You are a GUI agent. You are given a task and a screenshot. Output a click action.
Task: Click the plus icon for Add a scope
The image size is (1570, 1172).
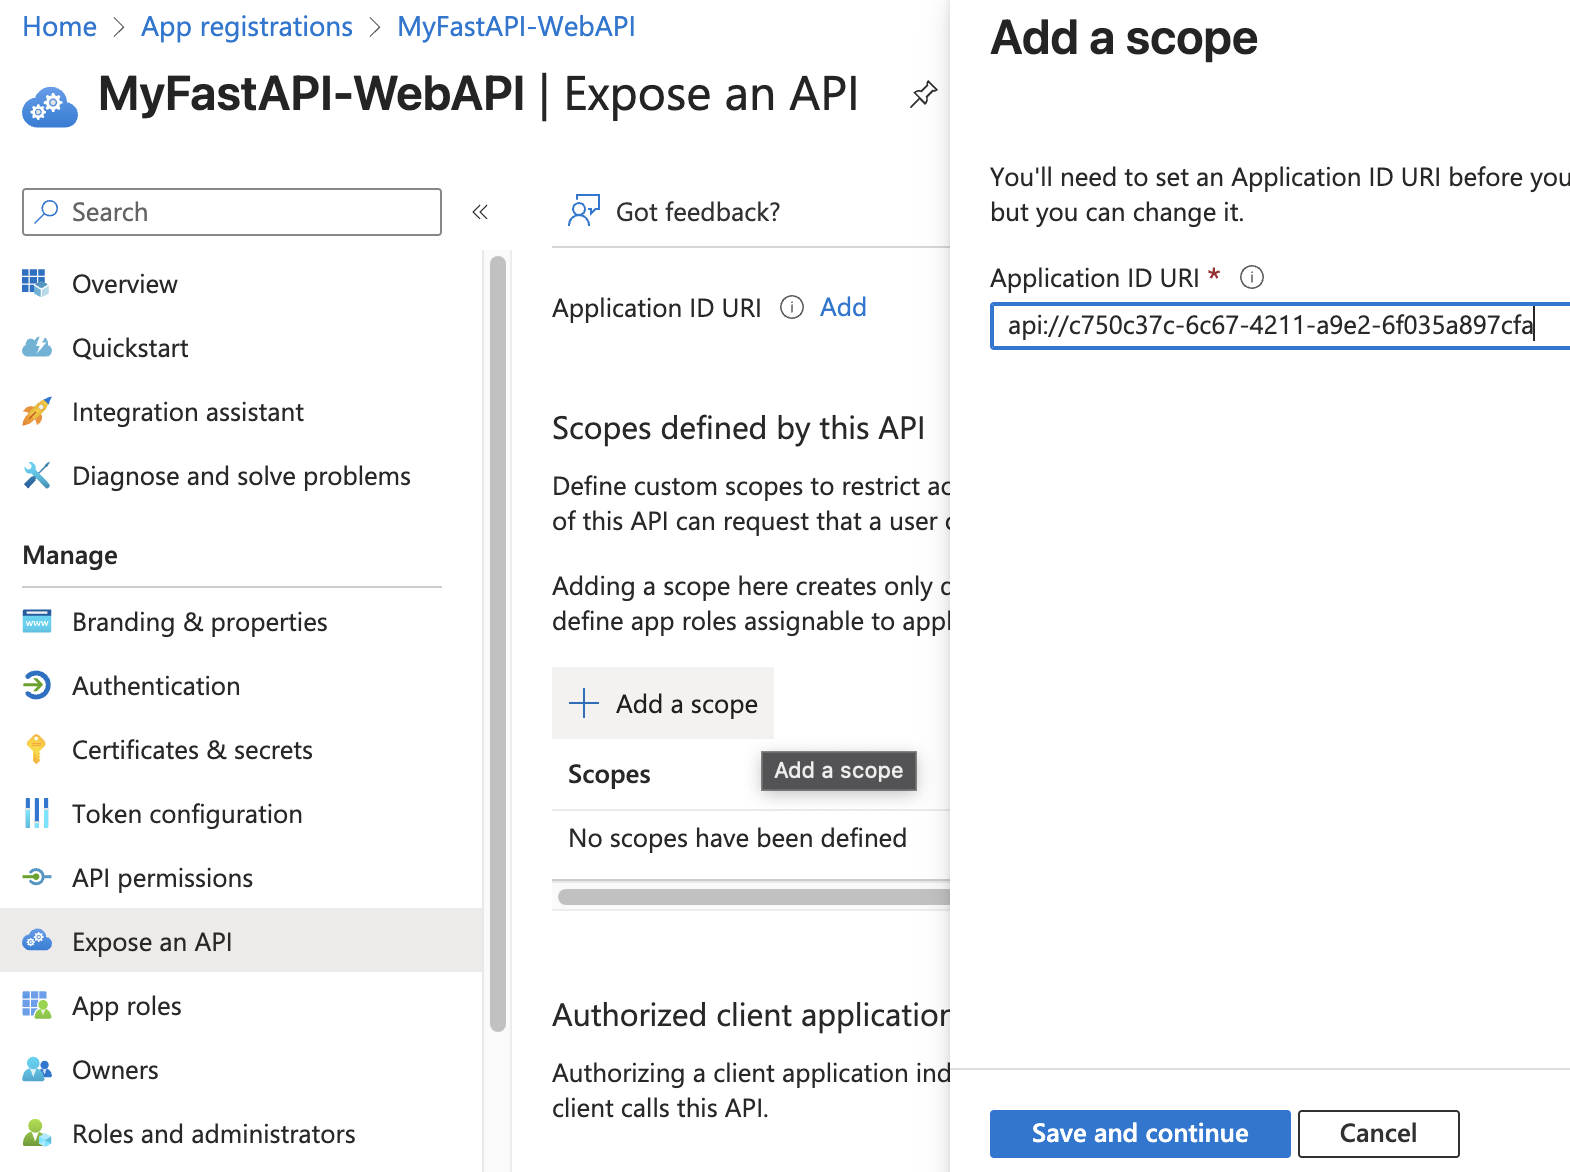pyautogui.click(x=584, y=703)
